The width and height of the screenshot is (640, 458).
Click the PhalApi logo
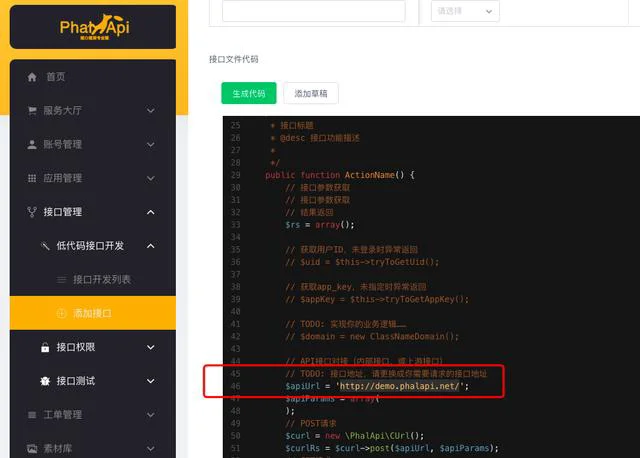click(95, 27)
